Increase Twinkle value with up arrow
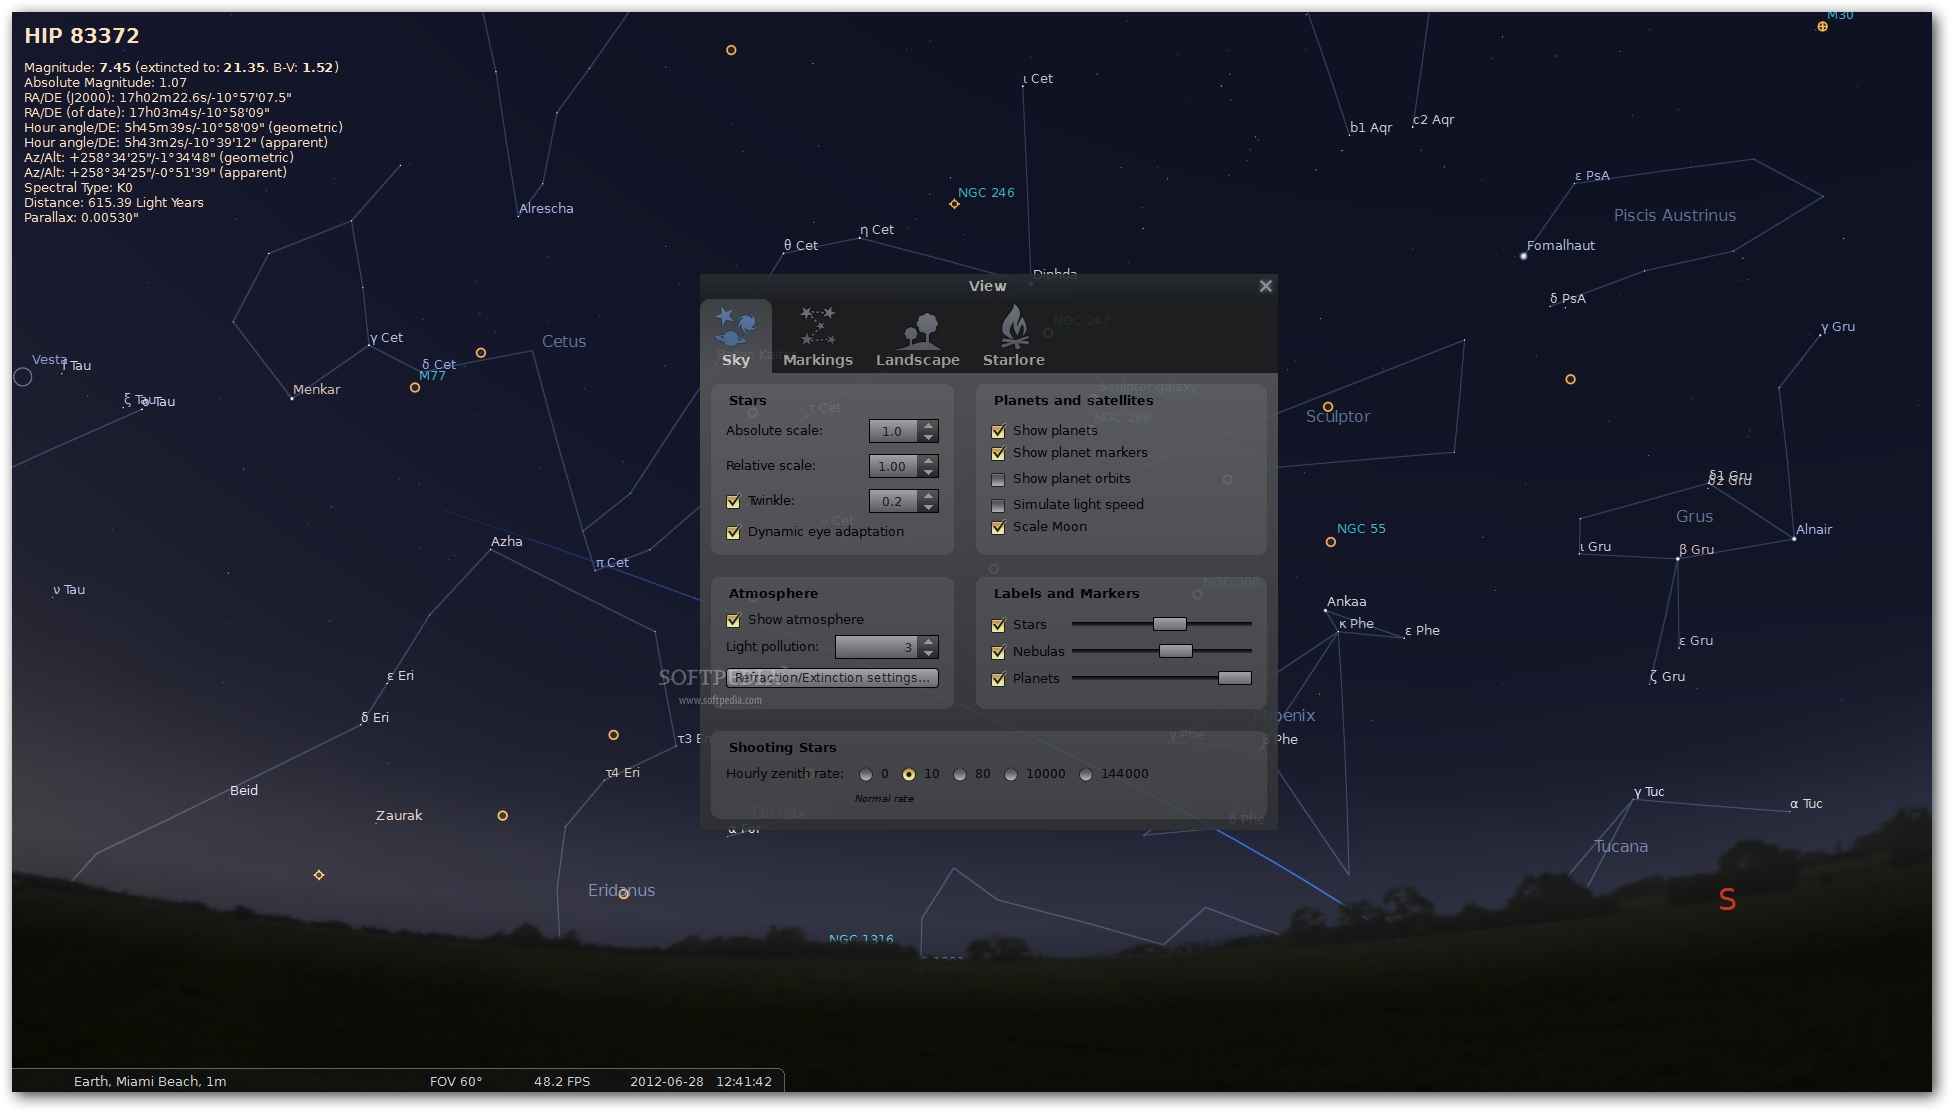 coord(928,495)
